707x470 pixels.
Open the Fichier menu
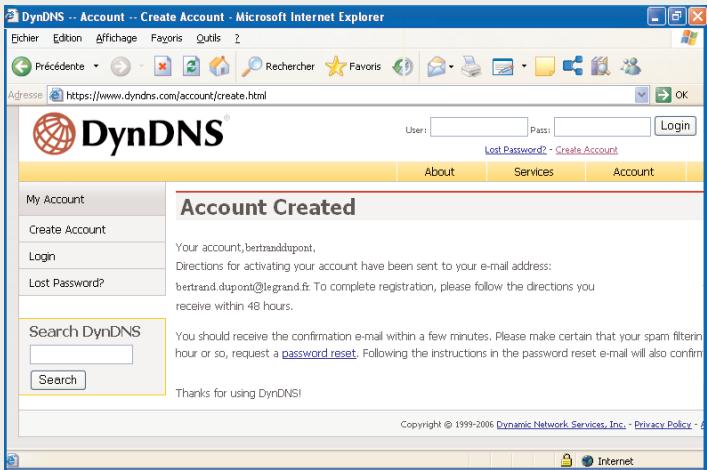click(25, 38)
